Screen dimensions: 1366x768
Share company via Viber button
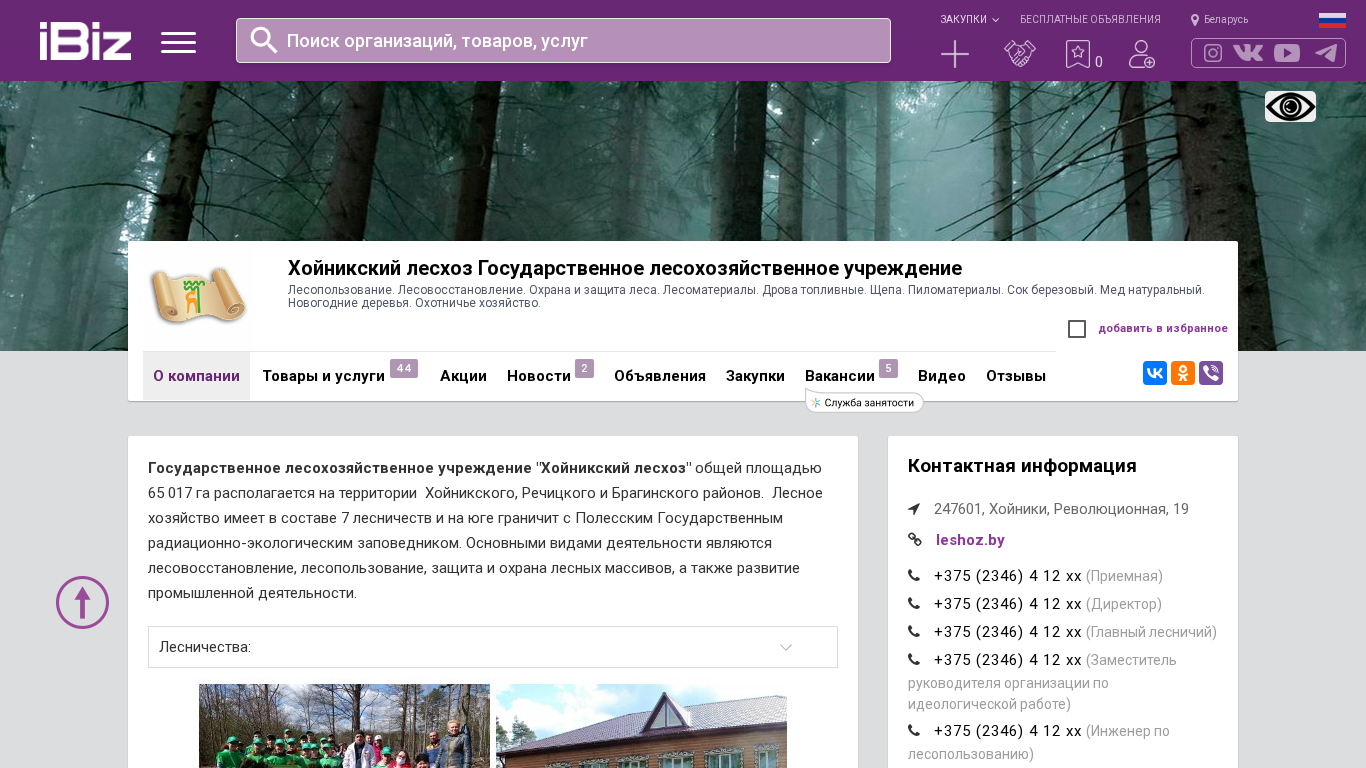pos(1211,373)
